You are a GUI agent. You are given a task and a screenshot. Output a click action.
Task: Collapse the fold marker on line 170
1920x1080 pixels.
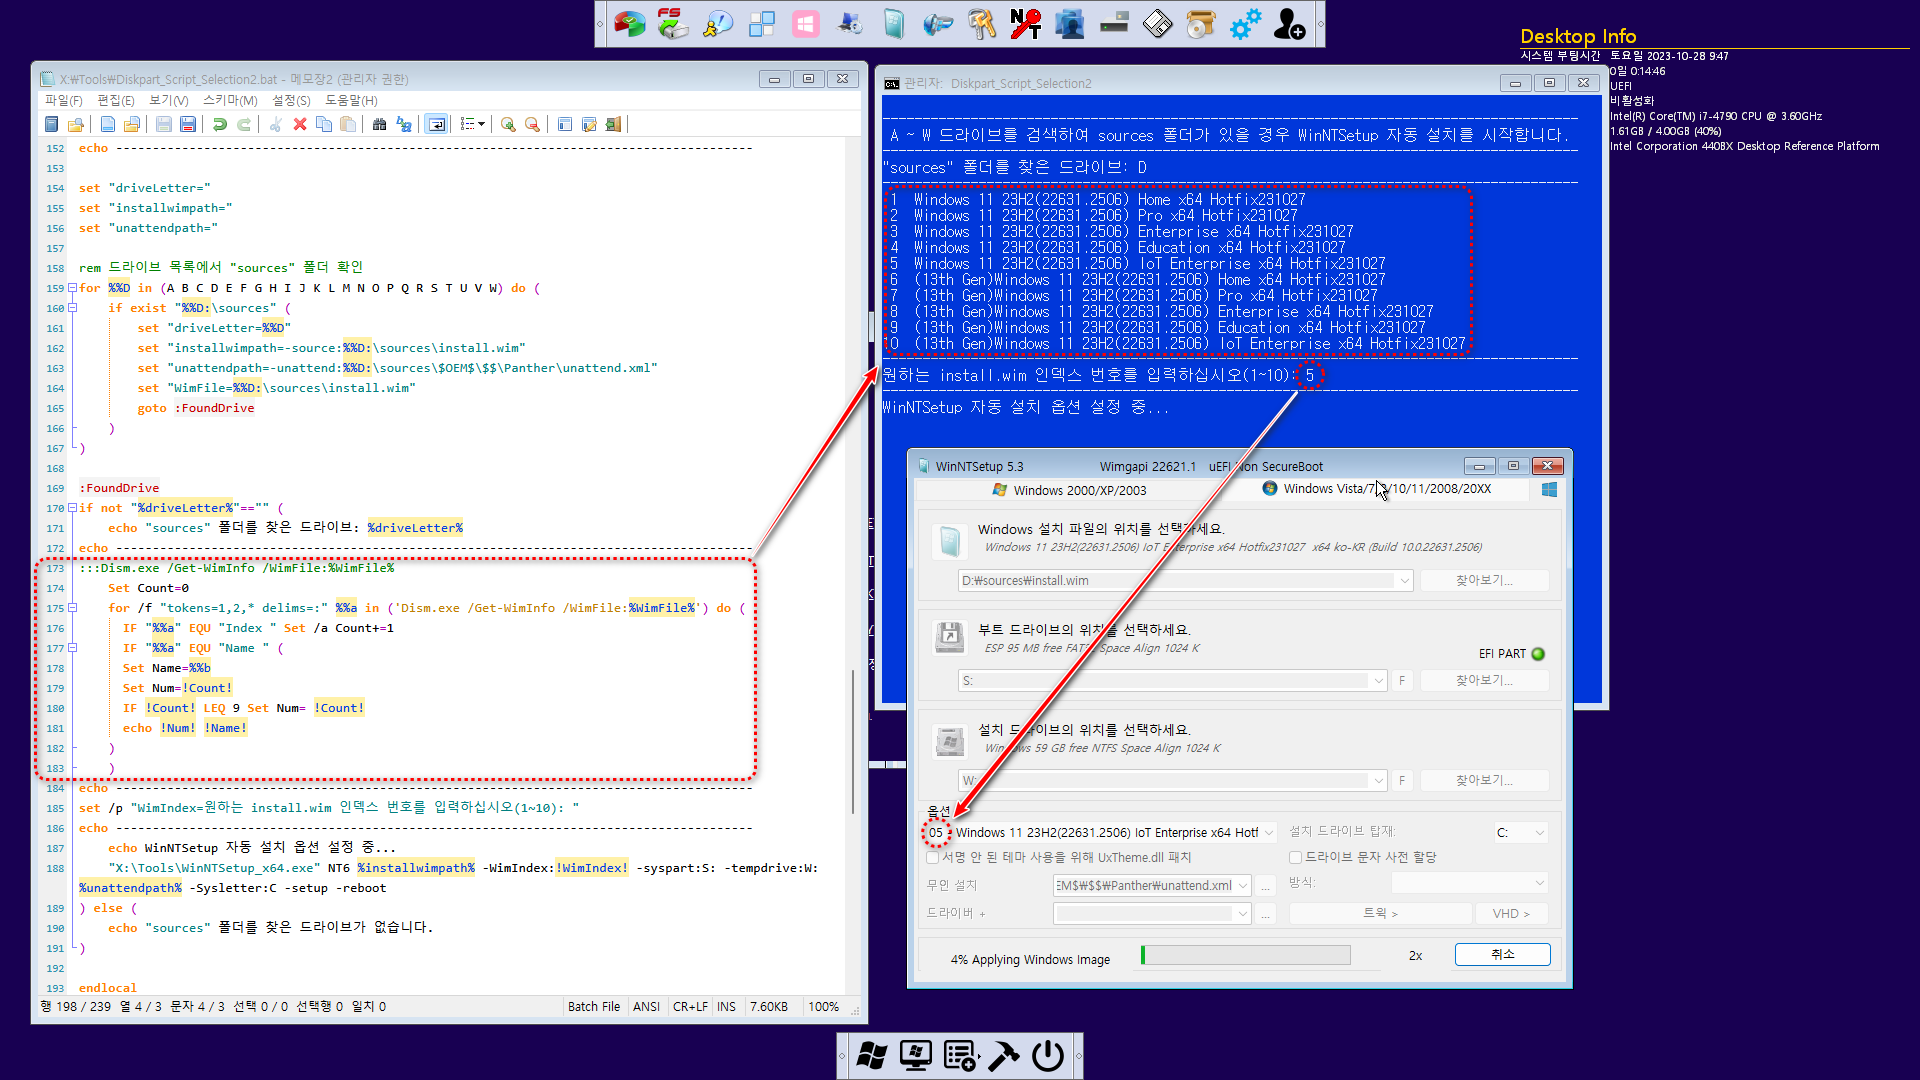[x=72, y=508]
